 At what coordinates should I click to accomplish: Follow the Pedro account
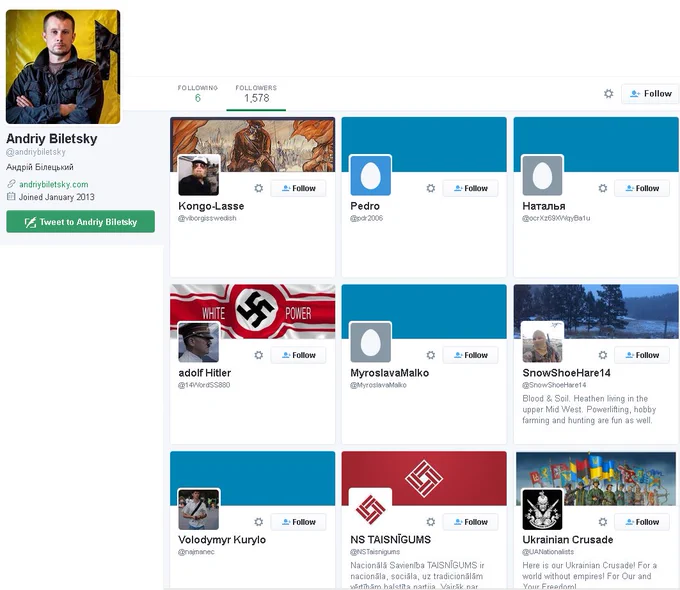pyautogui.click(x=471, y=188)
